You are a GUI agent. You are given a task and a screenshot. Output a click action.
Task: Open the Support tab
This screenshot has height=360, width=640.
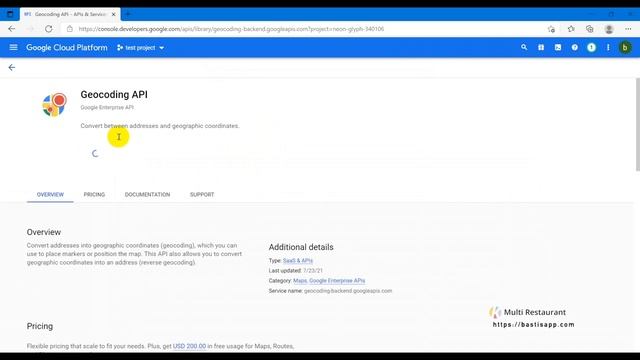pos(202,195)
